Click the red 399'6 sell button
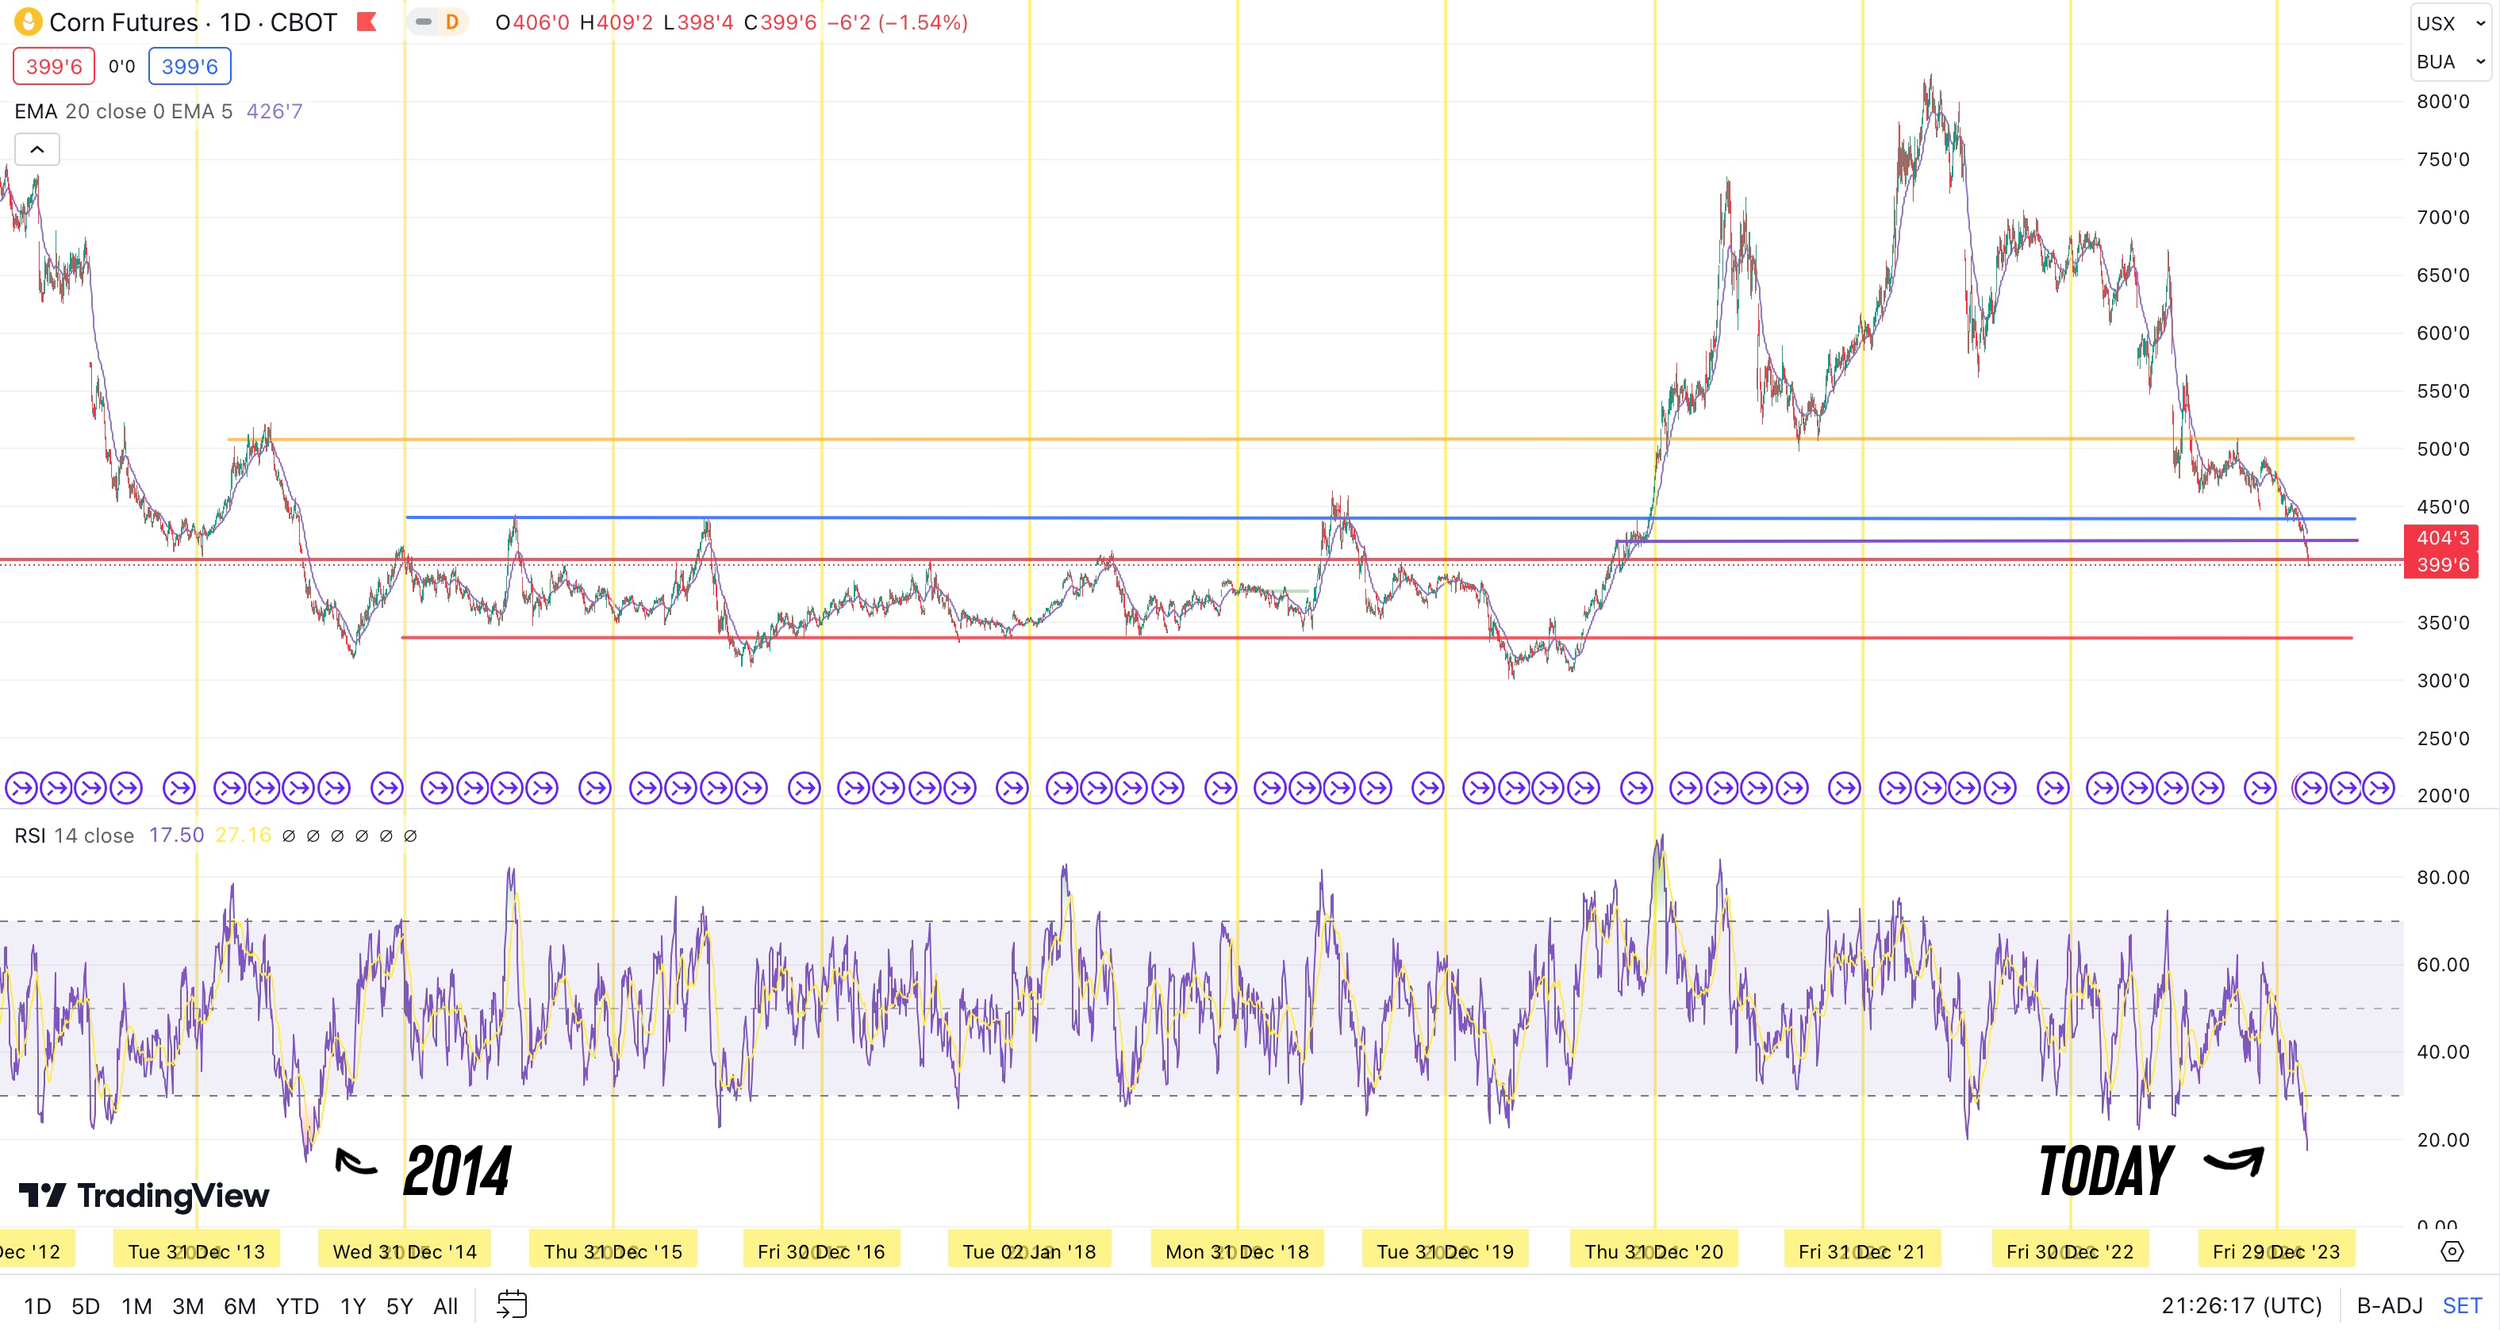Image resolution: width=2500 pixels, height=1330 pixels. 54,66
